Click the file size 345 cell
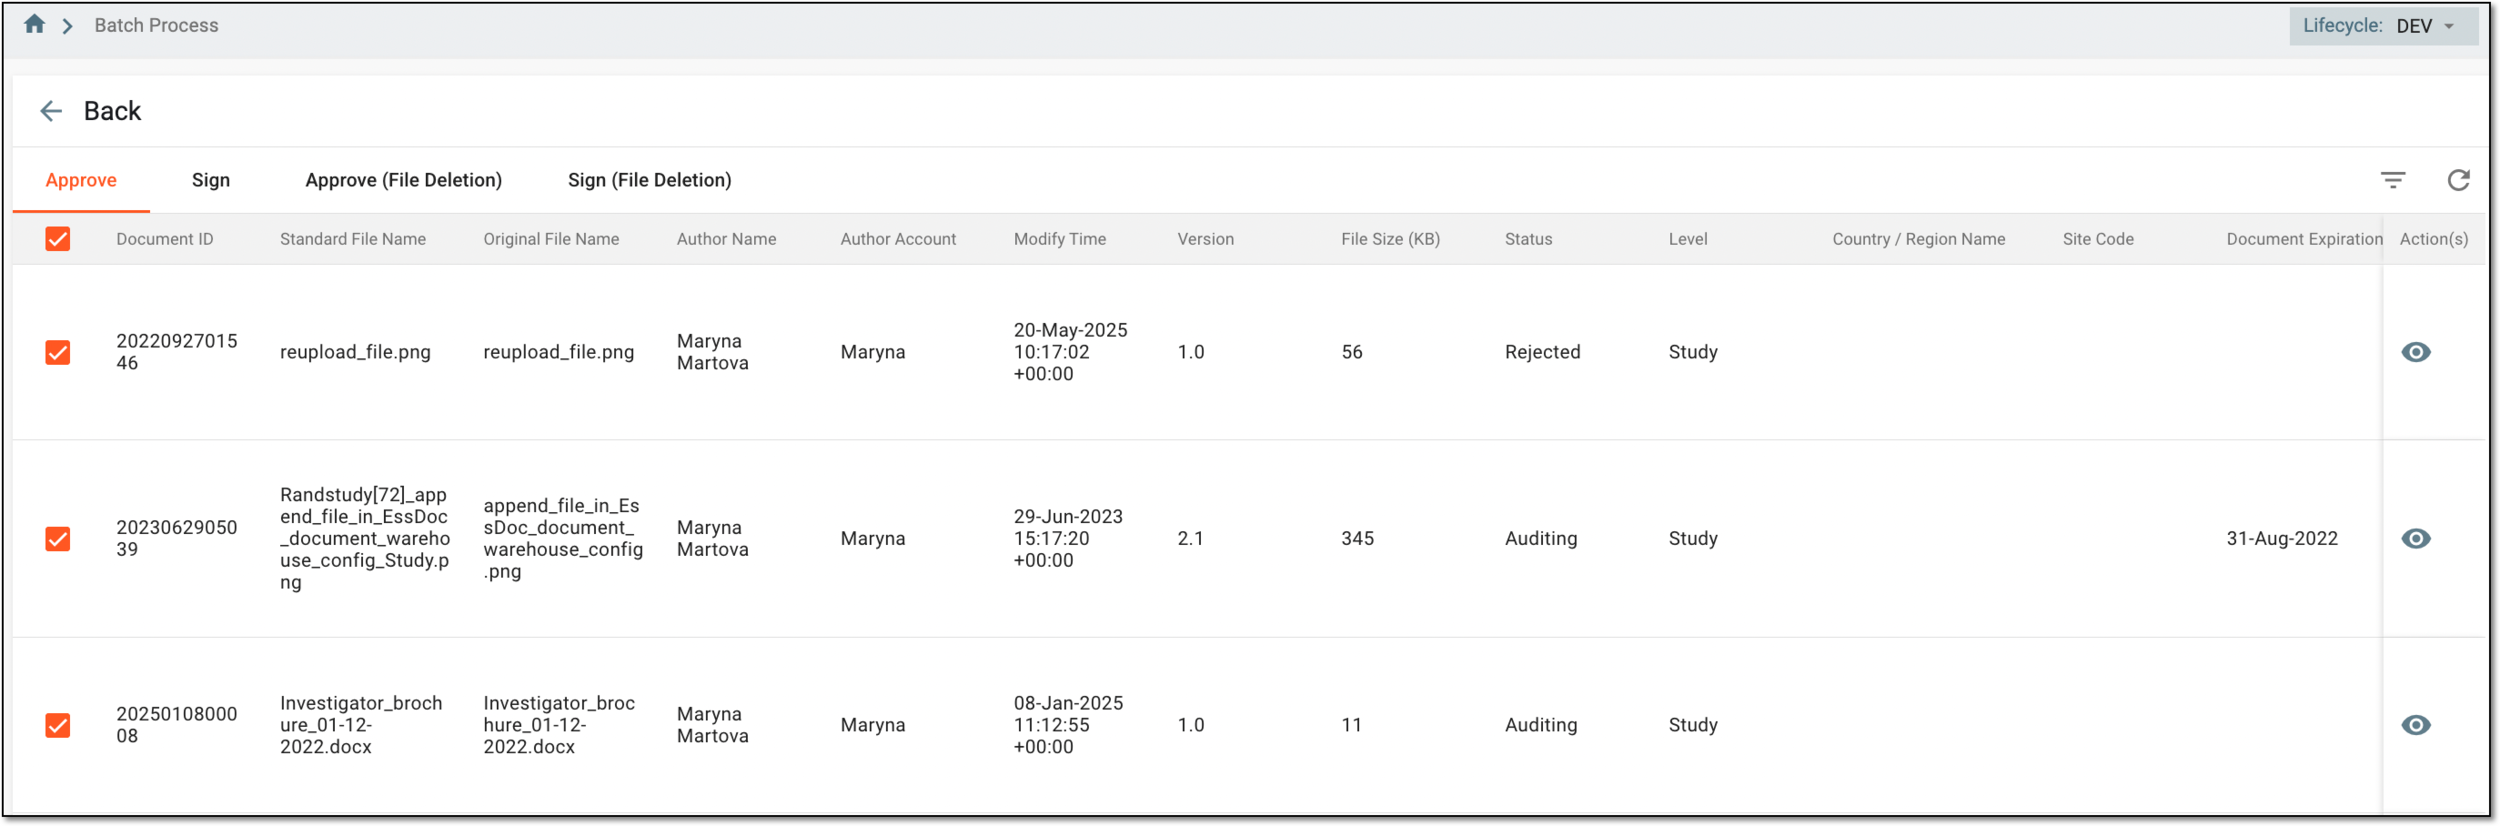Screen dimensions: 2500x826 pyautogui.click(x=1357, y=538)
